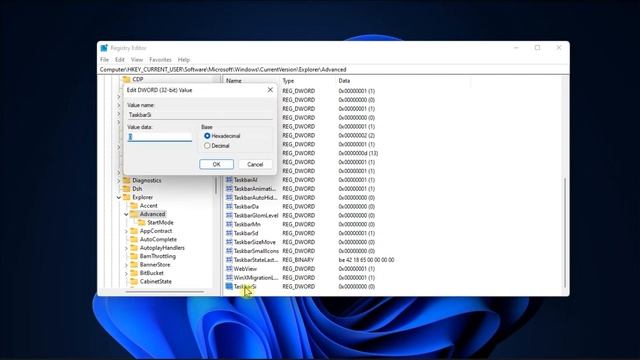The width and height of the screenshot is (640, 360).
Task: Open the Help menu
Action: click(x=184, y=60)
